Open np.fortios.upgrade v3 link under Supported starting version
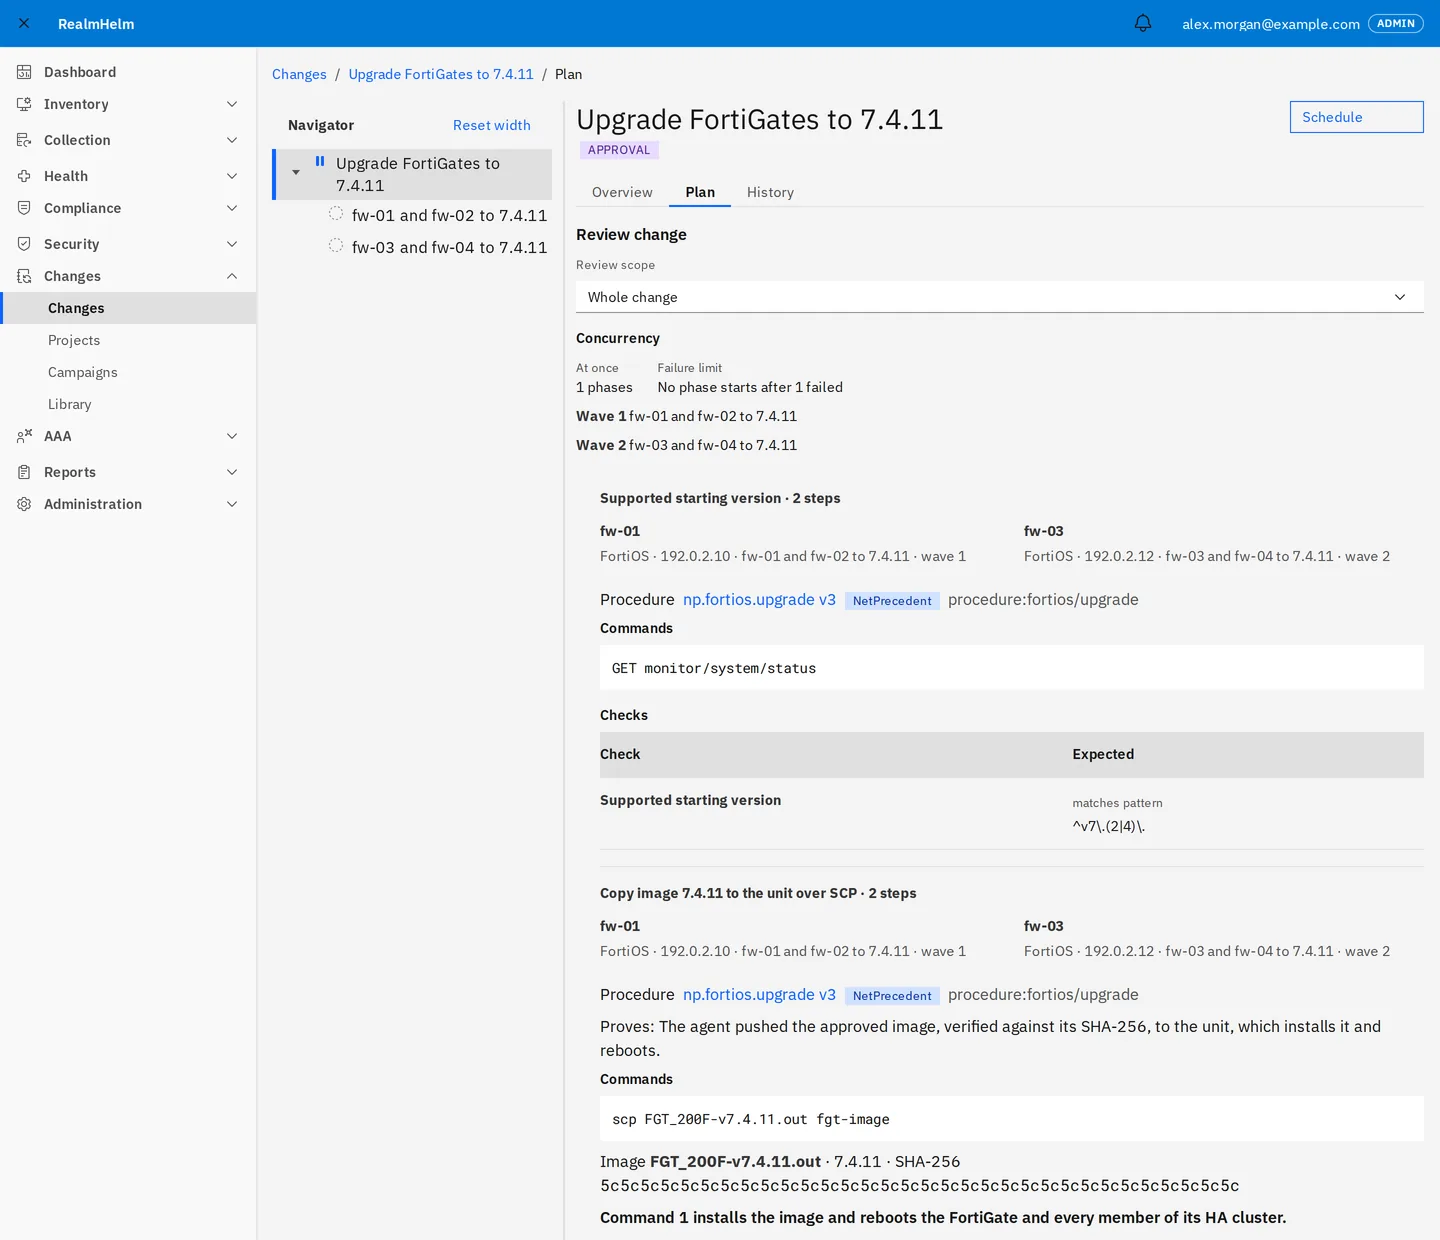This screenshot has height=1240, width=1440. pyautogui.click(x=759, y=599)
